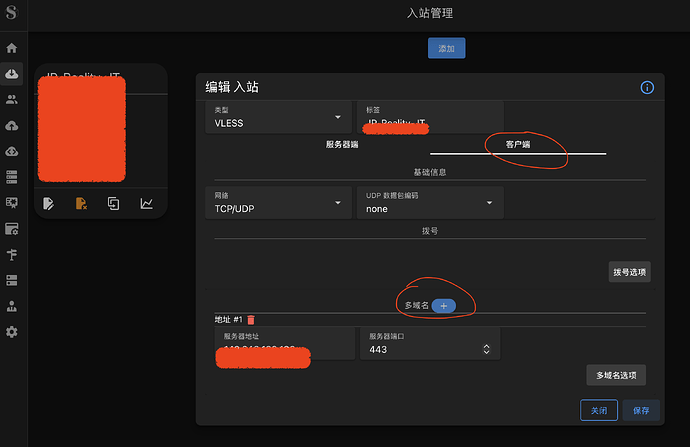Open TLS settings via certificate icon
Viewport: 690px width, 447px height.
tap(12, 203)
